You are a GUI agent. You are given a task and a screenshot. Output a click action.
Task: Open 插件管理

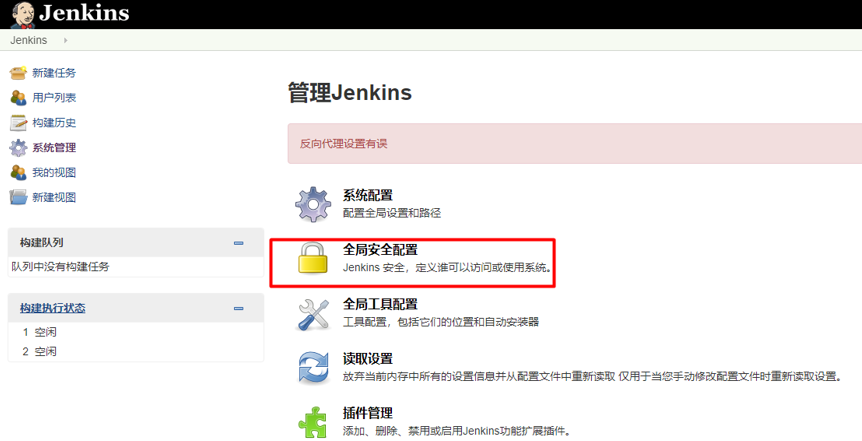coord(368,413)
